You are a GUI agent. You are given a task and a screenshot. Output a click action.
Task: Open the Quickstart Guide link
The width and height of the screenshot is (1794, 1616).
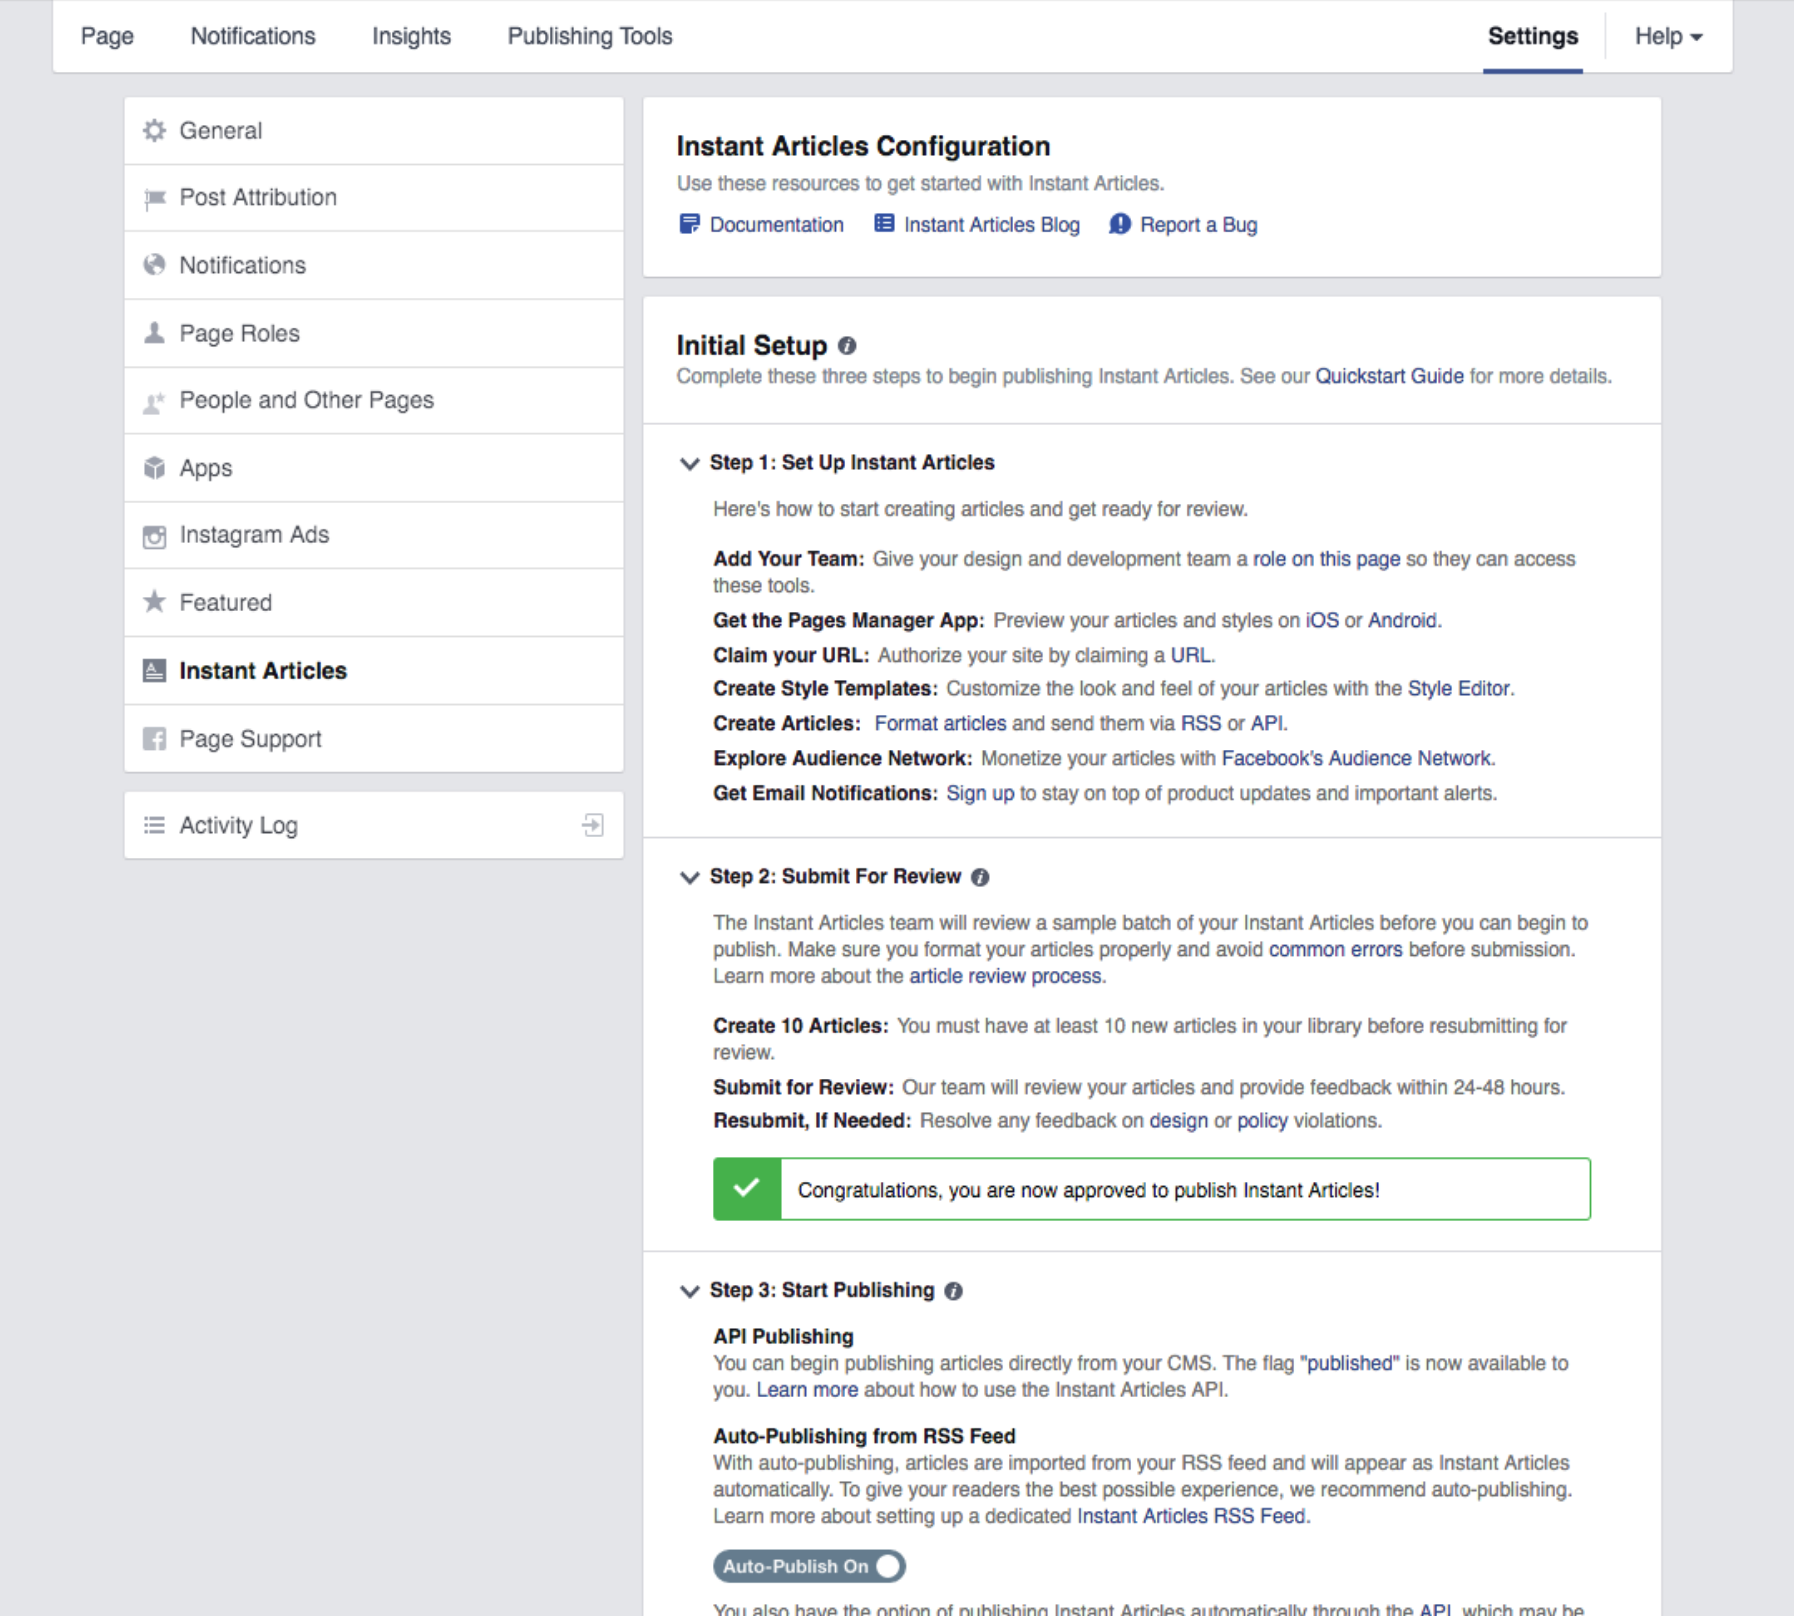point(1388,376)
